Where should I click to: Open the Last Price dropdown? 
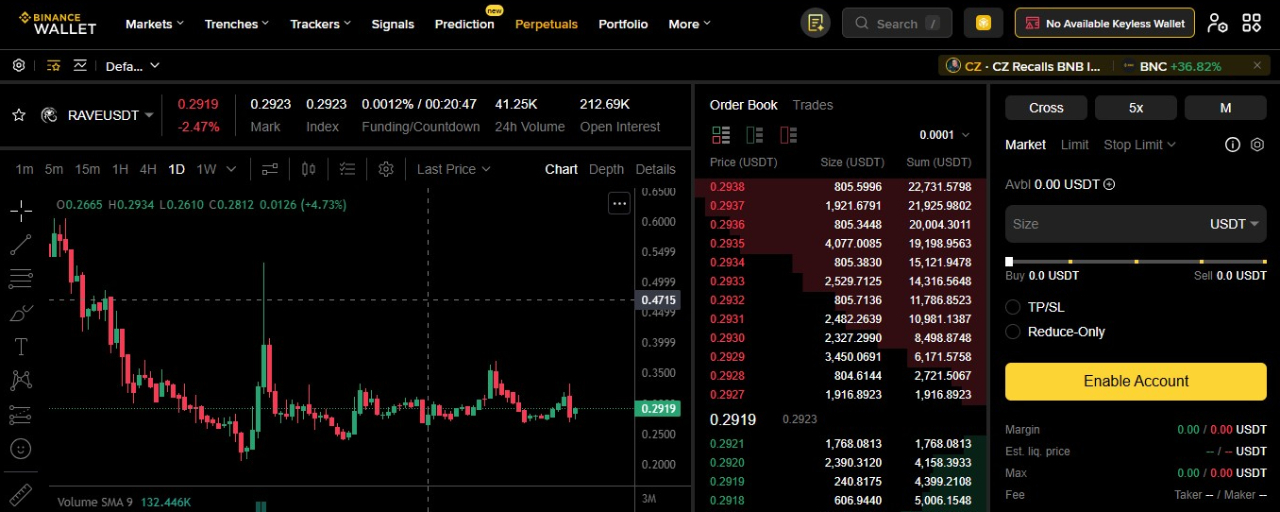pos(453,169)
